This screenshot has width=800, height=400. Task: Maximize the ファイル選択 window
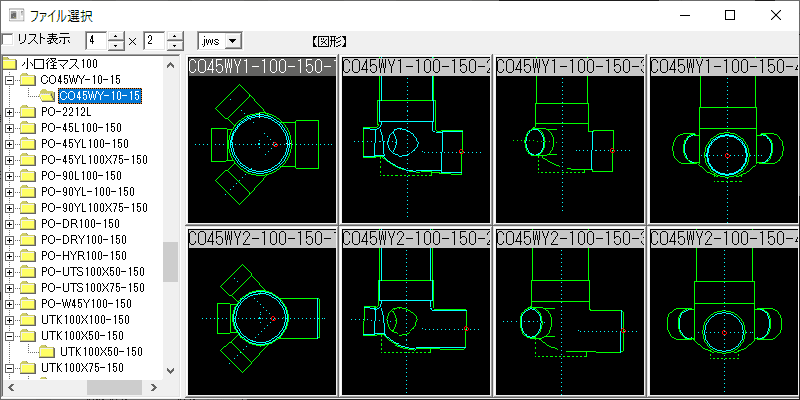pos(730,15)
